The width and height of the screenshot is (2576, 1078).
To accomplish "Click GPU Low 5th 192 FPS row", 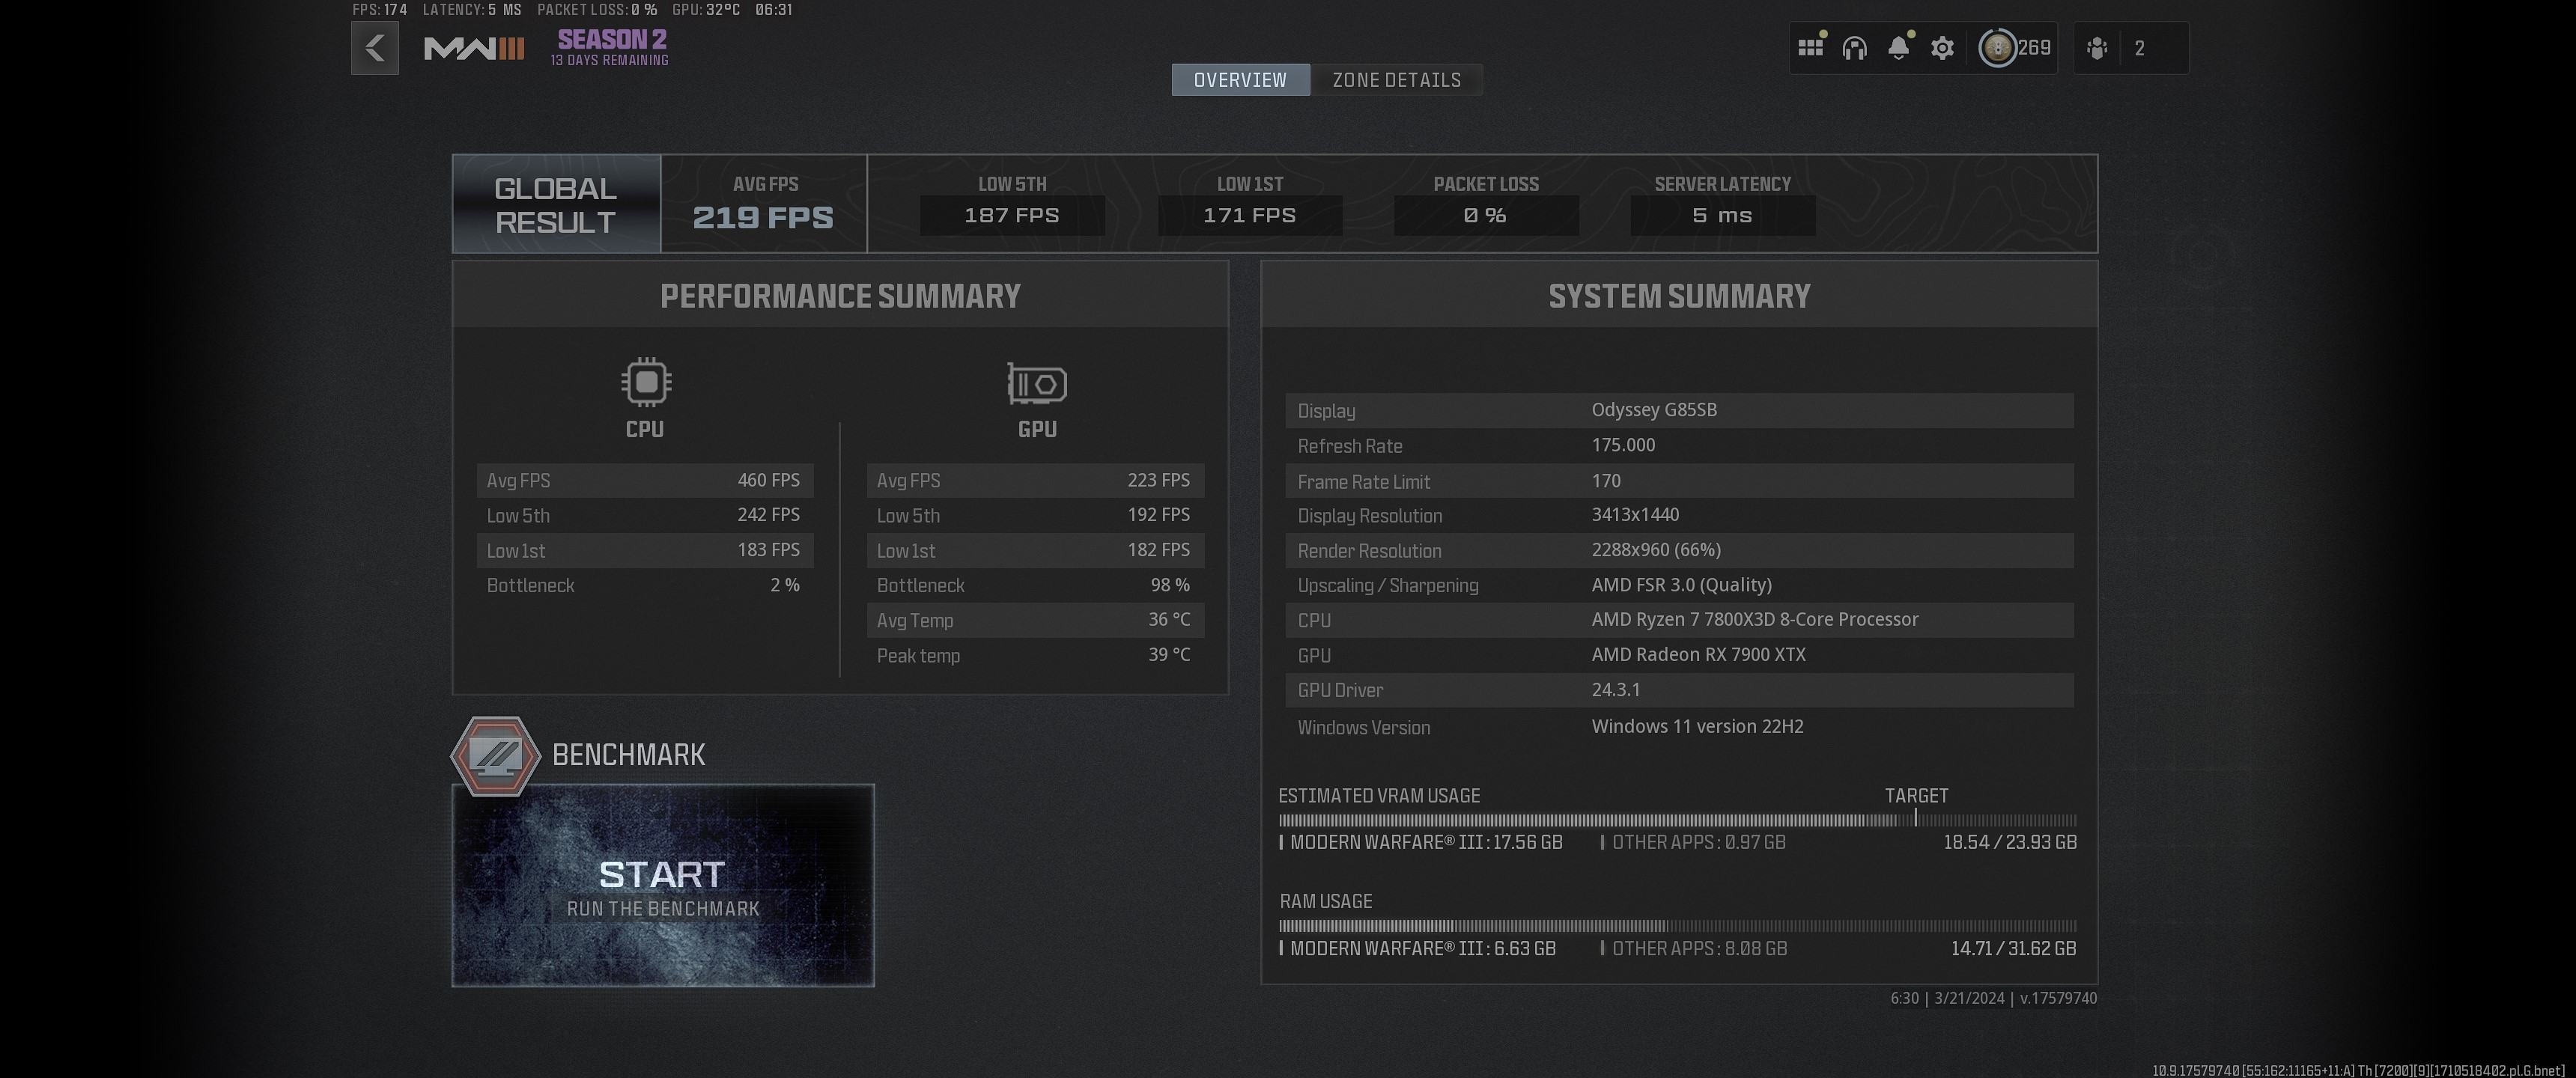I will point(1035,516).
